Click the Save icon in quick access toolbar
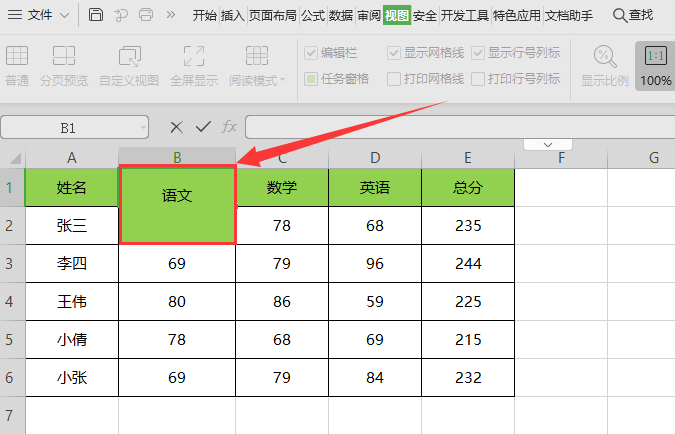This screenshot has width=675, height=434. [96, 15]
